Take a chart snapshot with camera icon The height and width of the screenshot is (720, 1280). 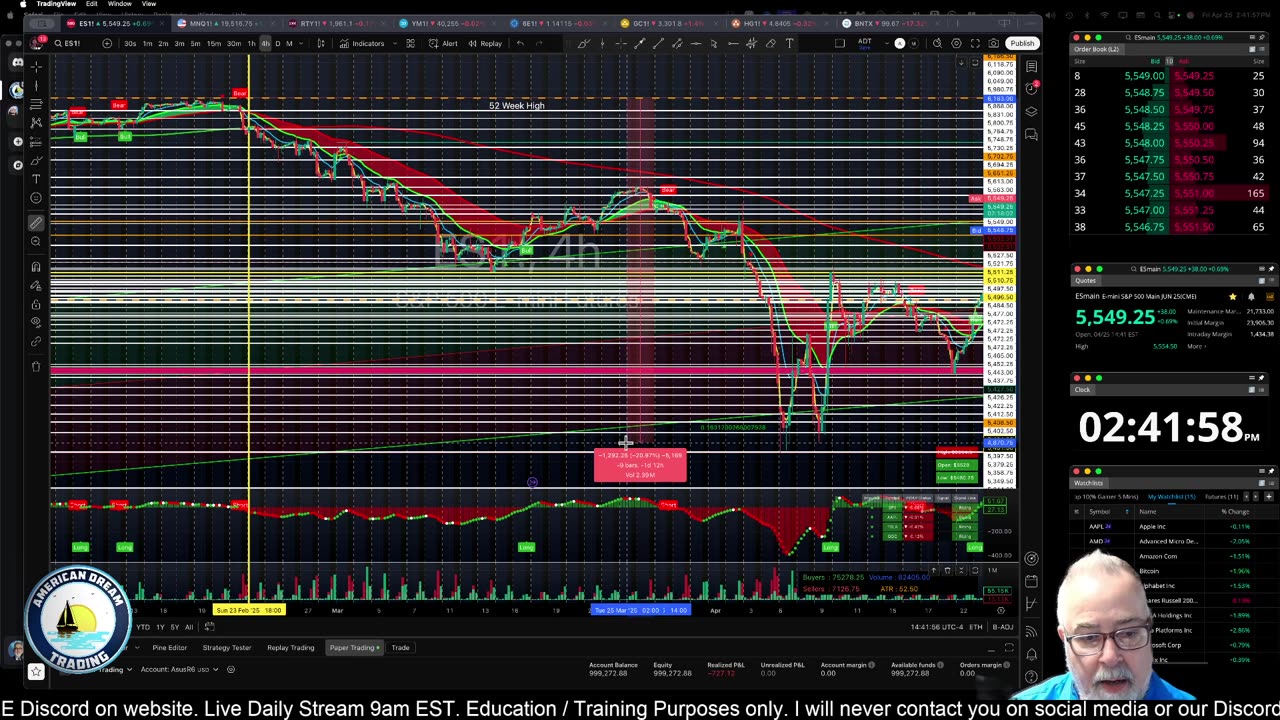point(993,43)
